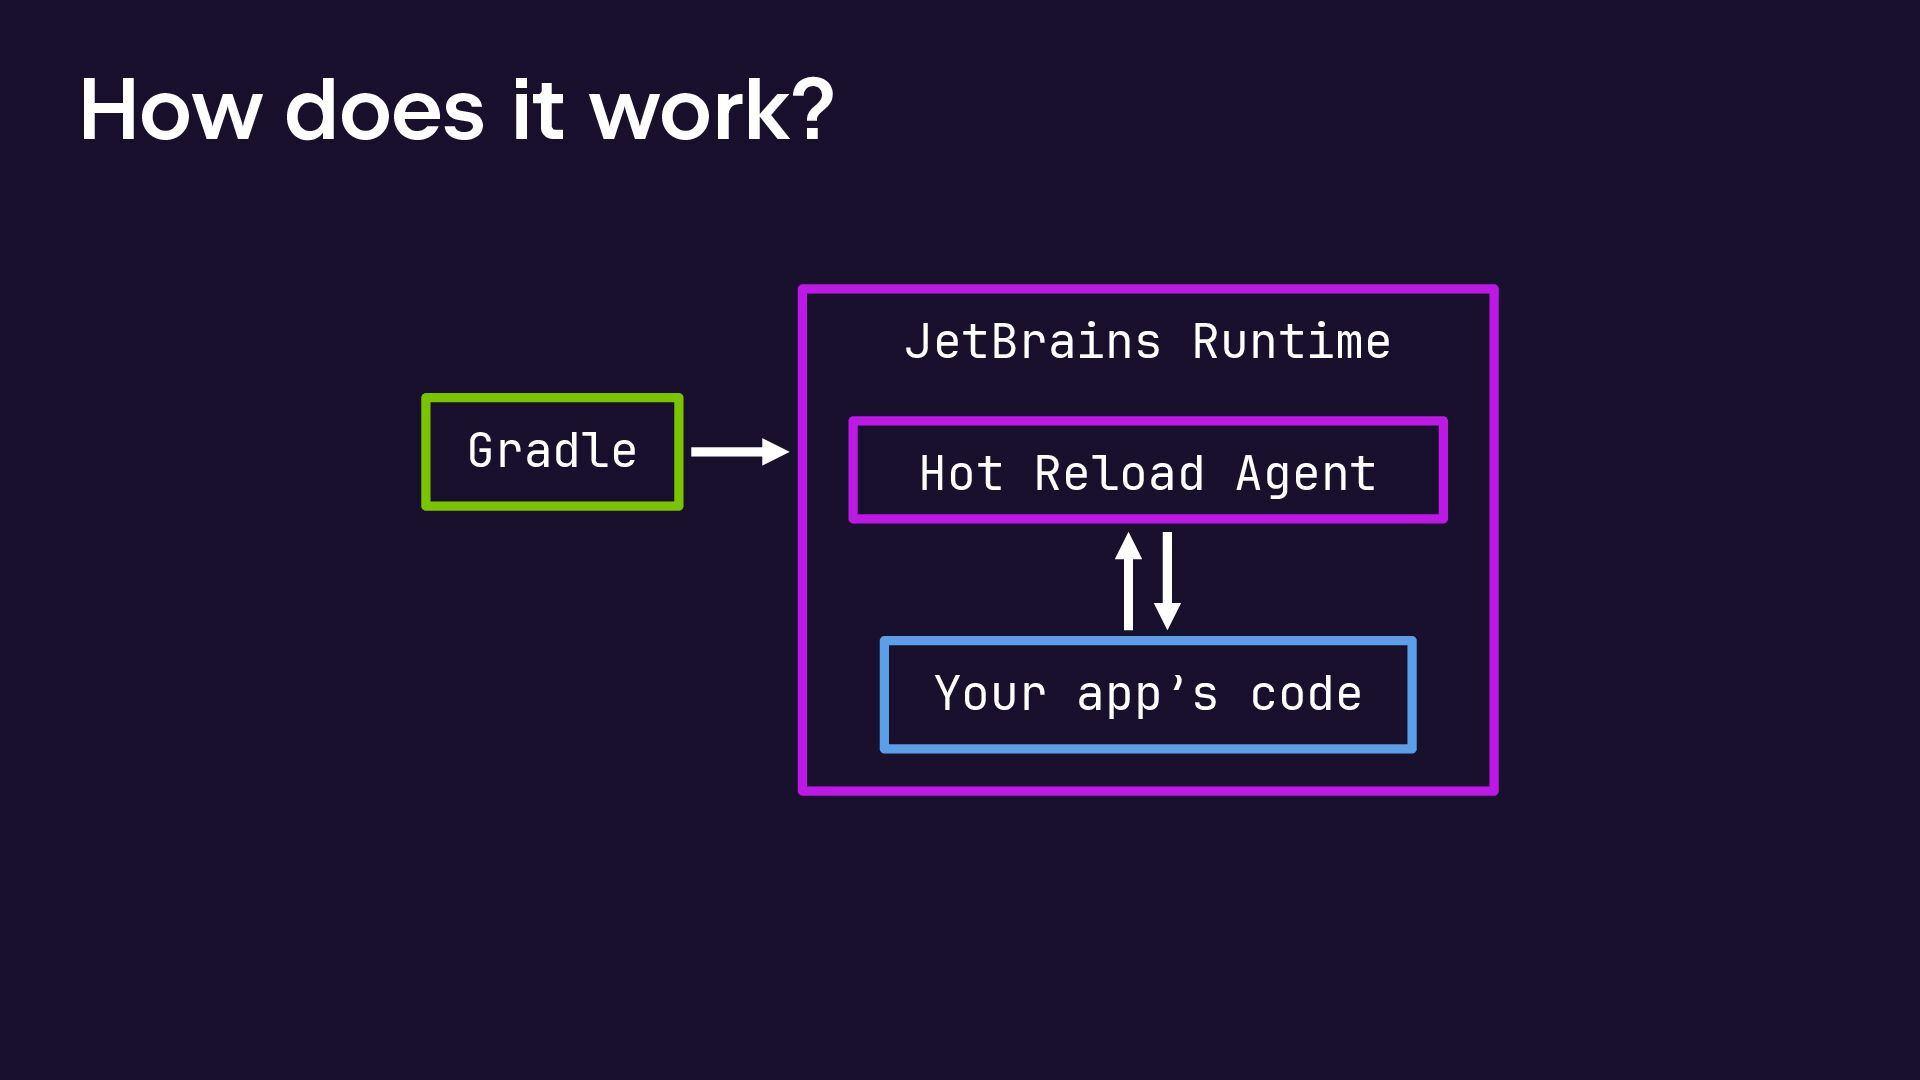This screenshot has width=1920, height=1080.
Task: Click the word 'Reload' in the agent box
Action: coord(1119,474)
